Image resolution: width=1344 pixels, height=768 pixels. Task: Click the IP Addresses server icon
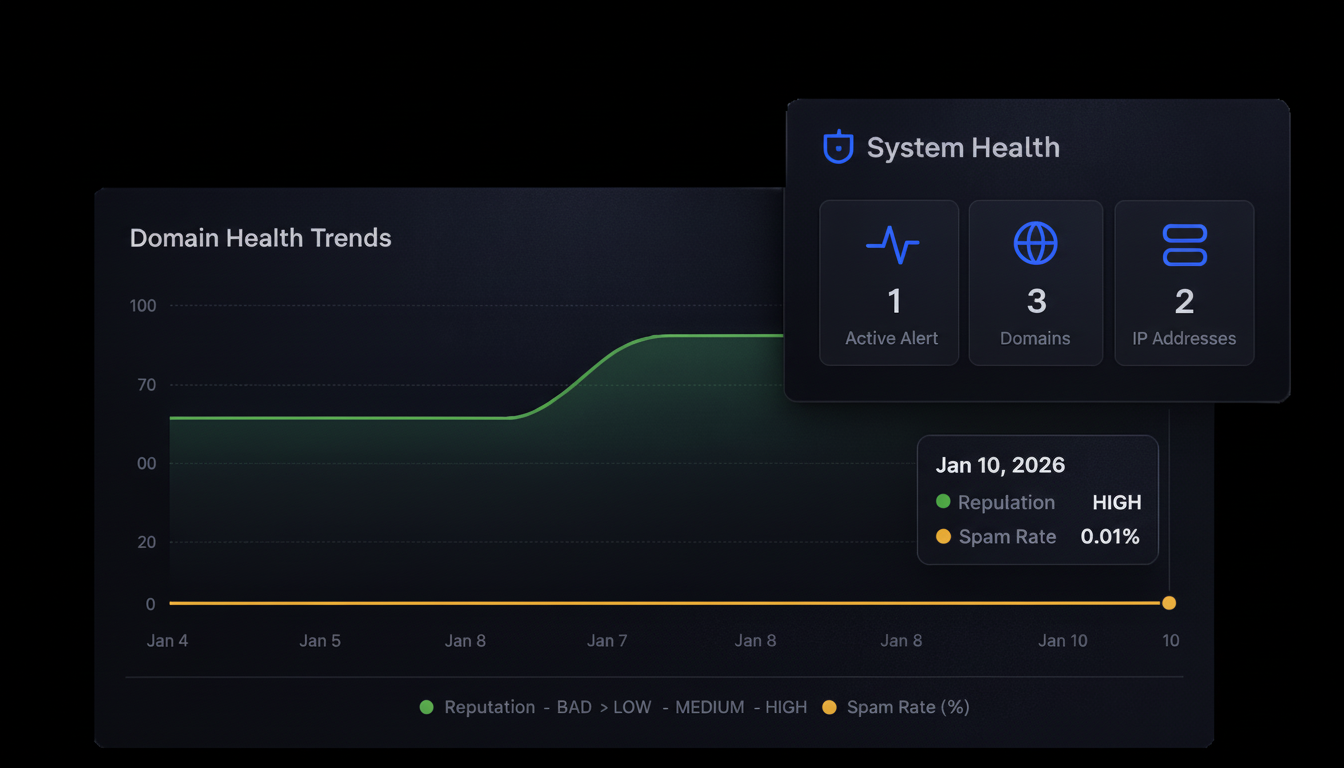(1184, 244)
